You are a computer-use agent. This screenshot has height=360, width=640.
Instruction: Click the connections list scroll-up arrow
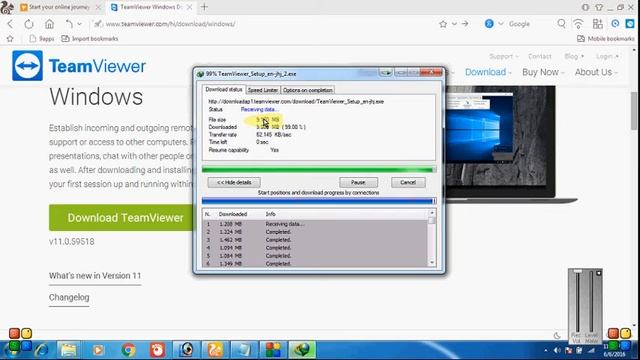point(432,213)
